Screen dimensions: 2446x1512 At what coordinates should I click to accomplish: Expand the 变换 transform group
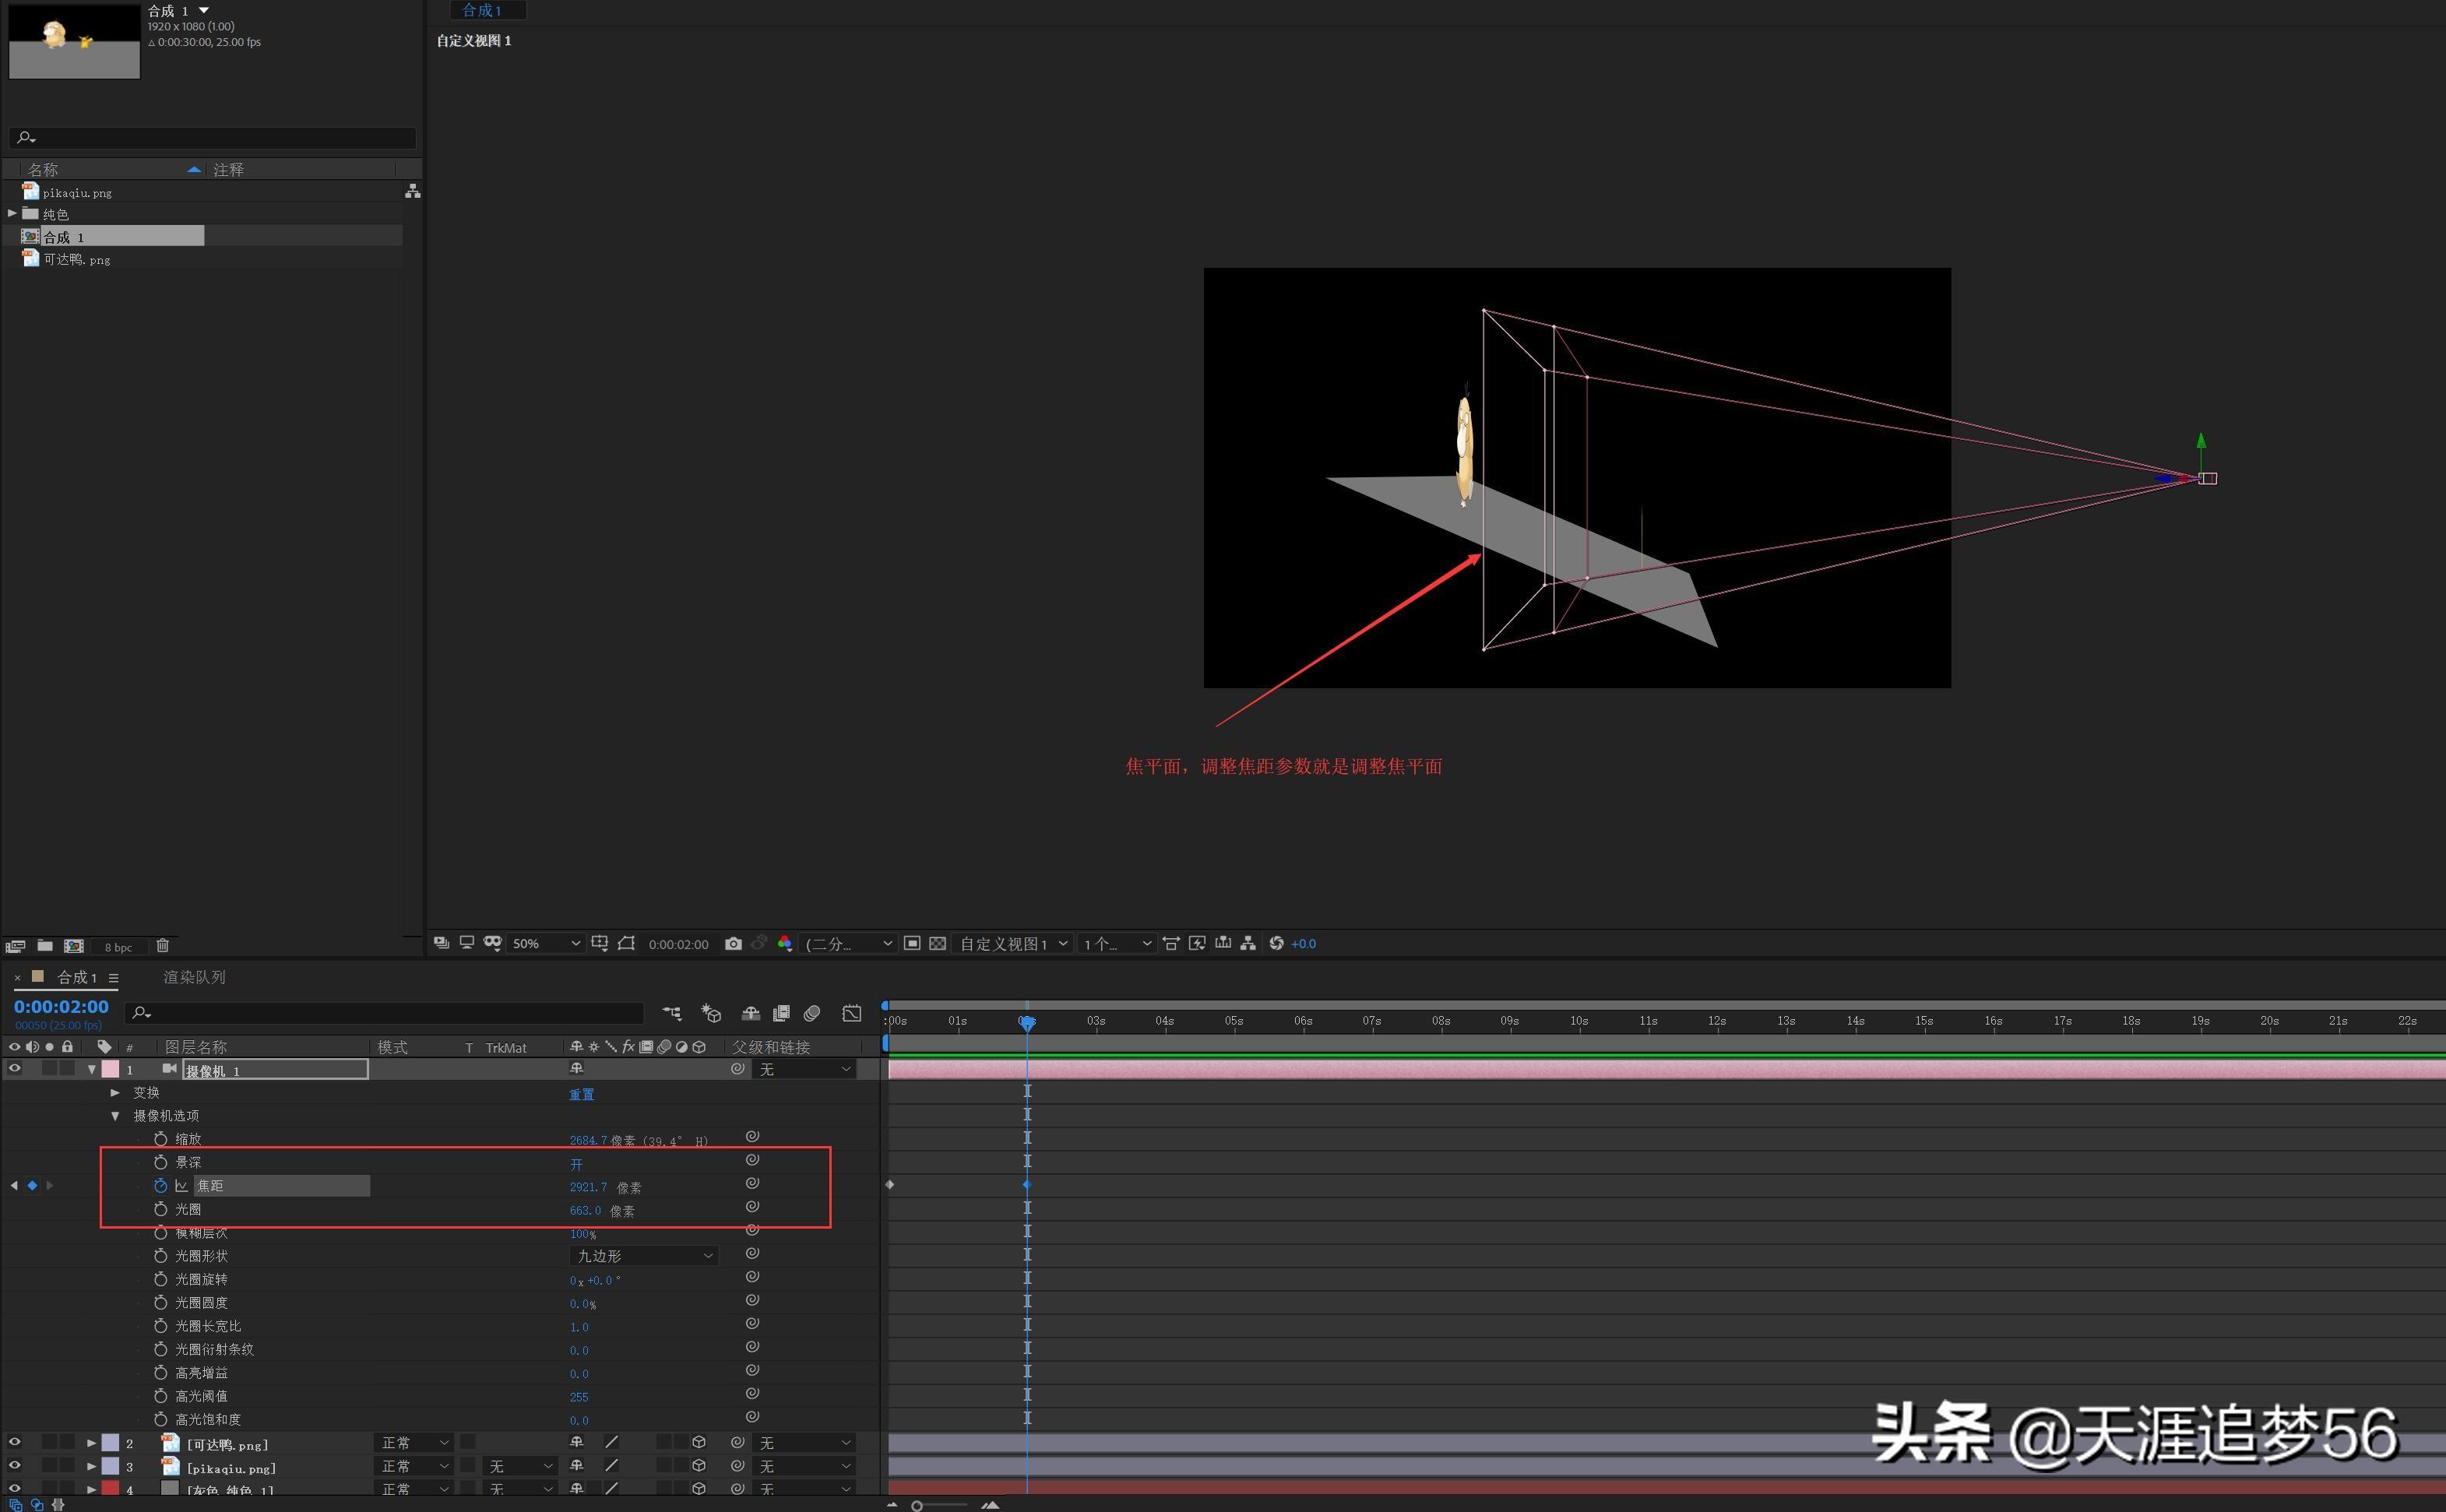coord(115,1092)
